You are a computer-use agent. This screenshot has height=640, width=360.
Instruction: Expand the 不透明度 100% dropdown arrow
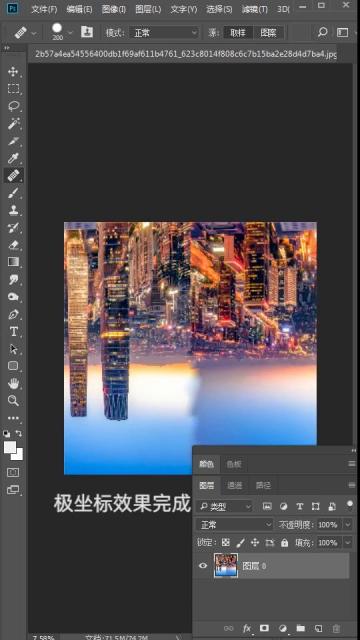click(348, 524)
